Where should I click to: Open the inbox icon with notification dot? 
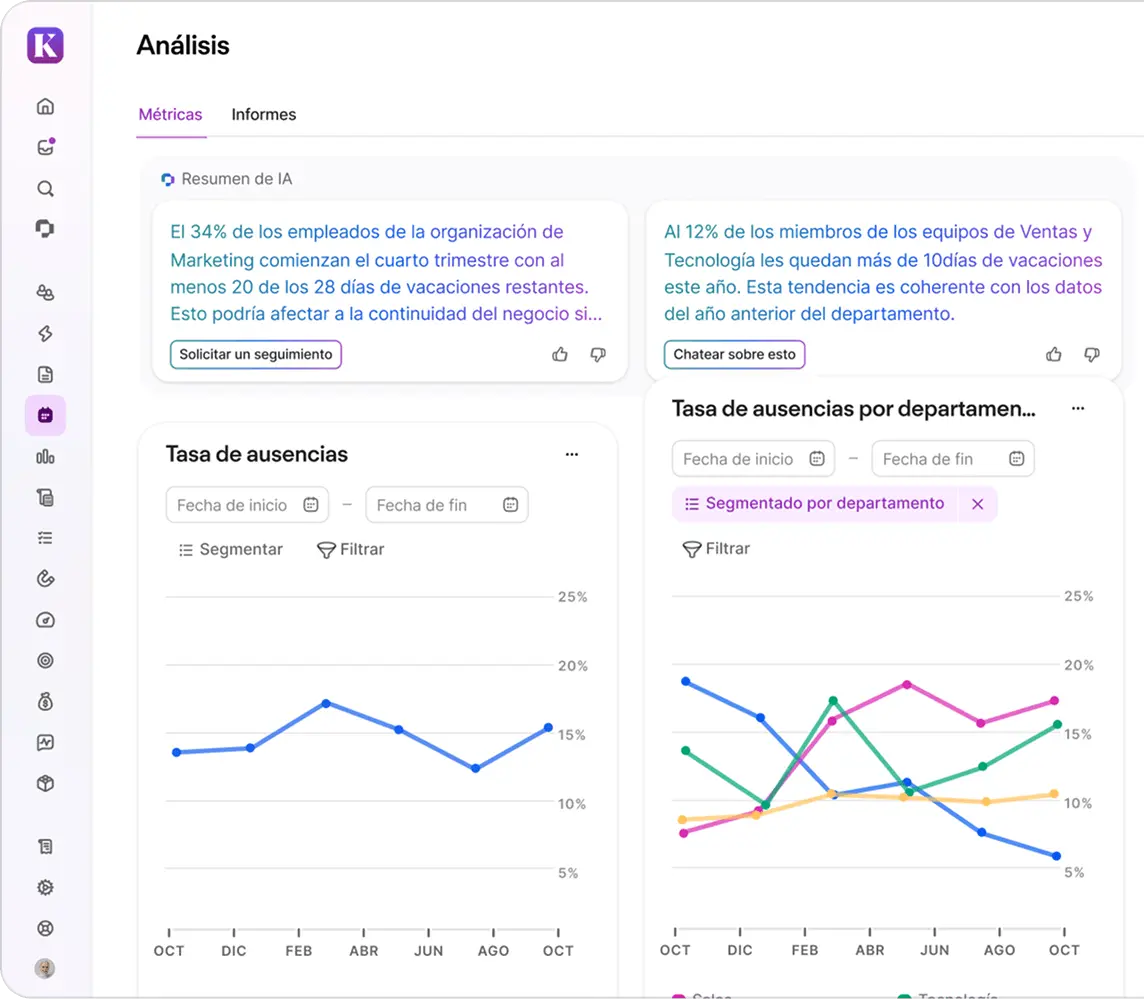[45, 147]
